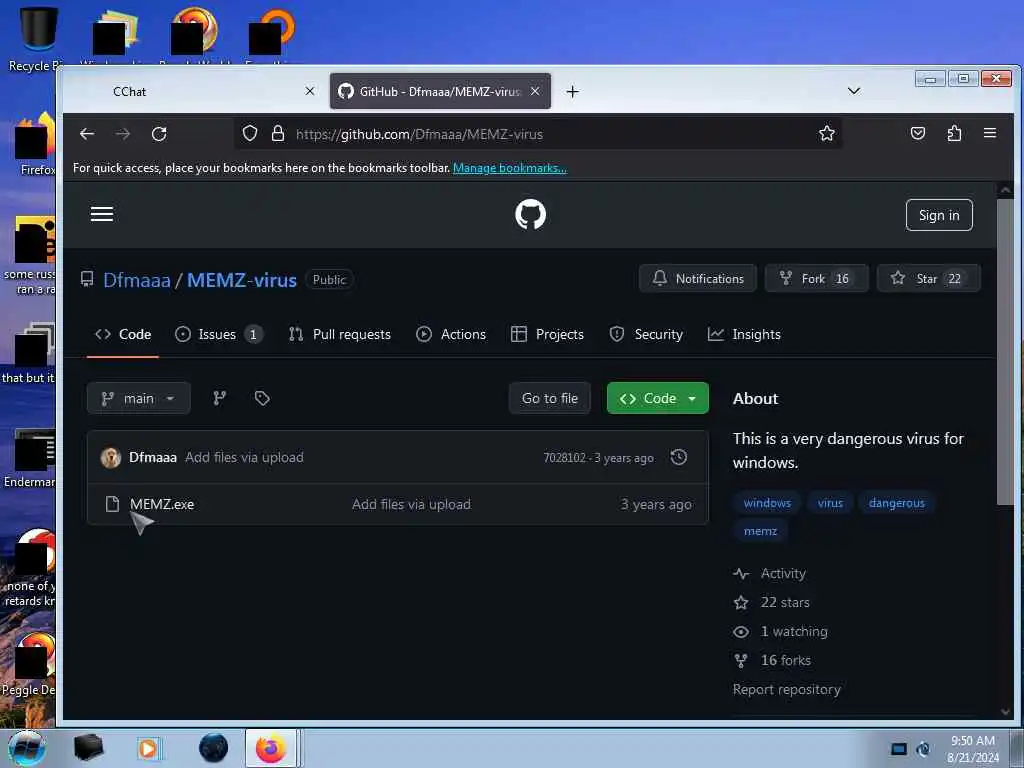Close the CChat tab

click(x=310, y=91)
